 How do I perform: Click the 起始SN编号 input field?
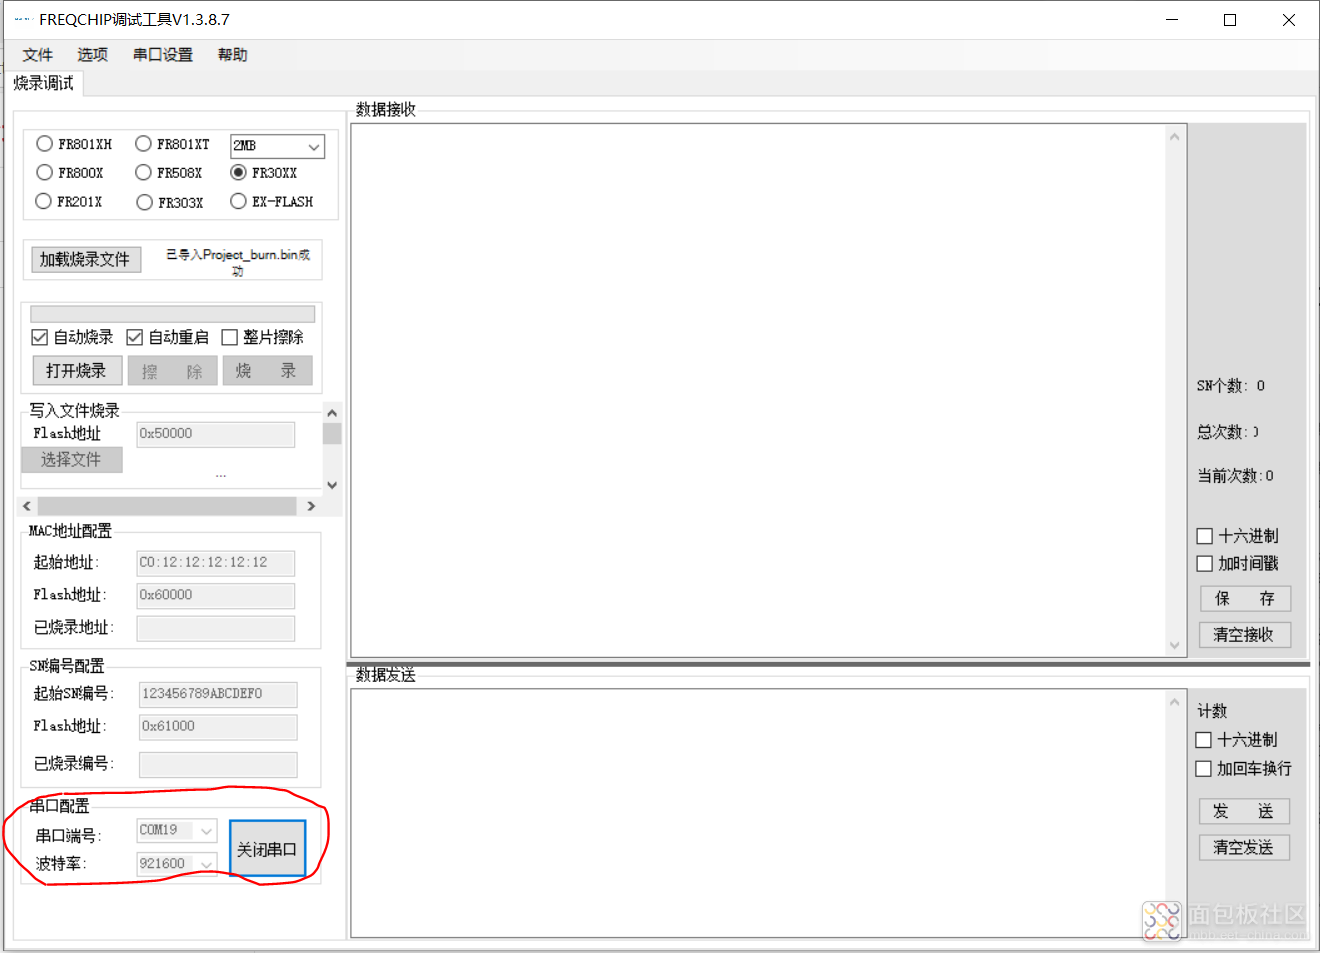coord(218,694)
